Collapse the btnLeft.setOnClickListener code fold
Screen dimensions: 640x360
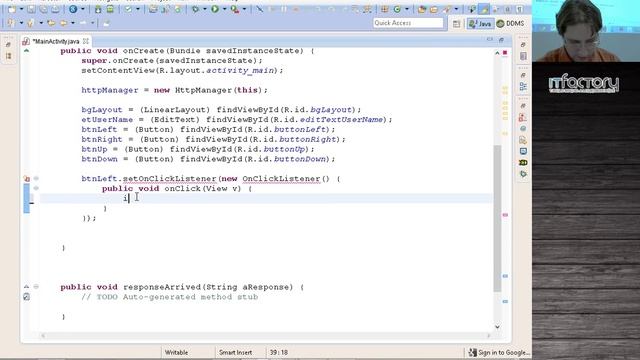36,178
